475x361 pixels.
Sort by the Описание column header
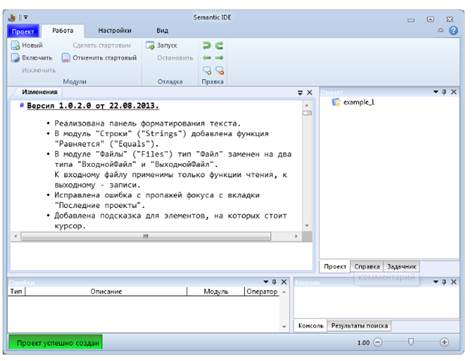click(x=106, y=291)
